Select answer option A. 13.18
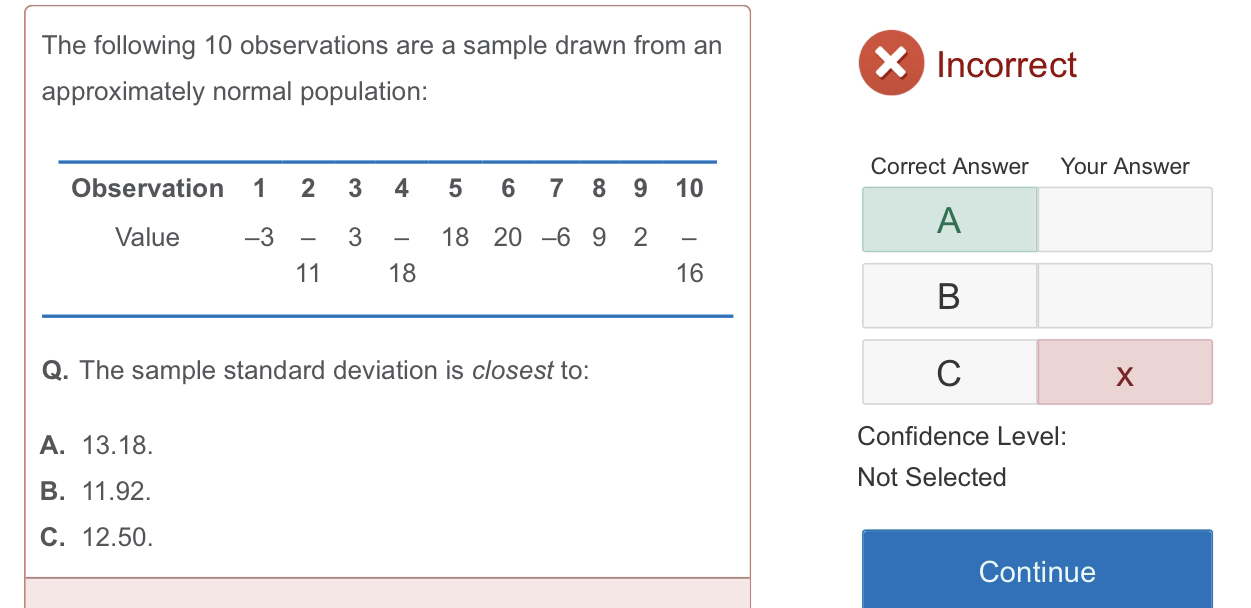 (x=98, y=445)
